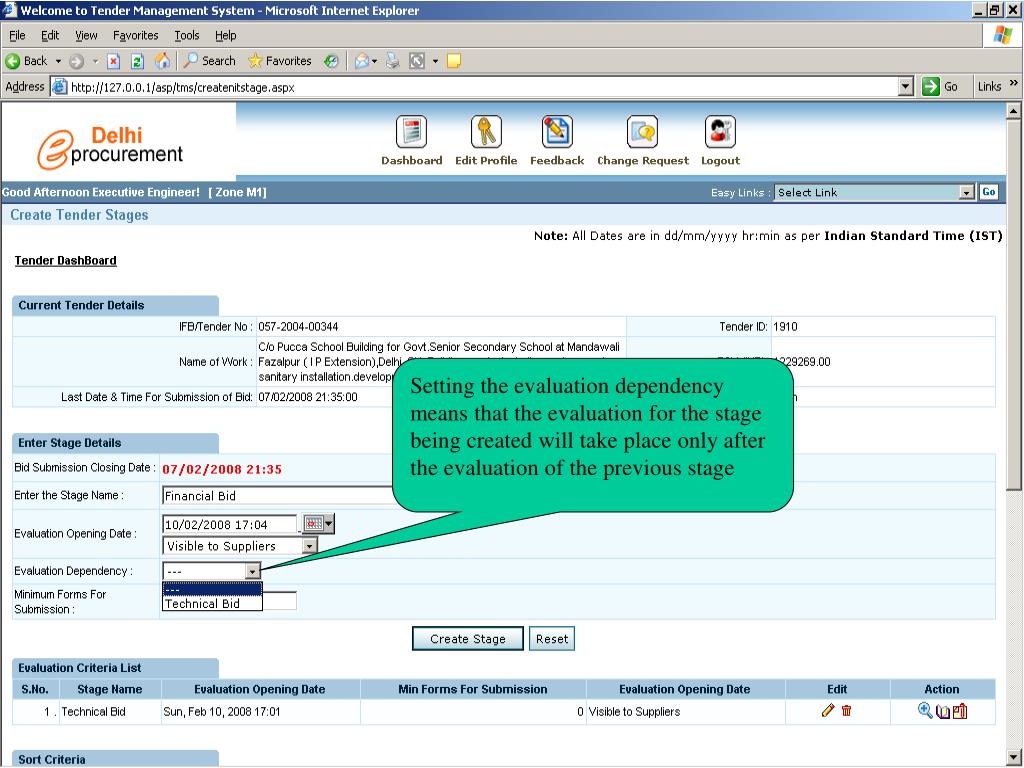This screenshot has width=1024, height=768.
Task: Click the browser Forward arrow
Action: point(76,61)
